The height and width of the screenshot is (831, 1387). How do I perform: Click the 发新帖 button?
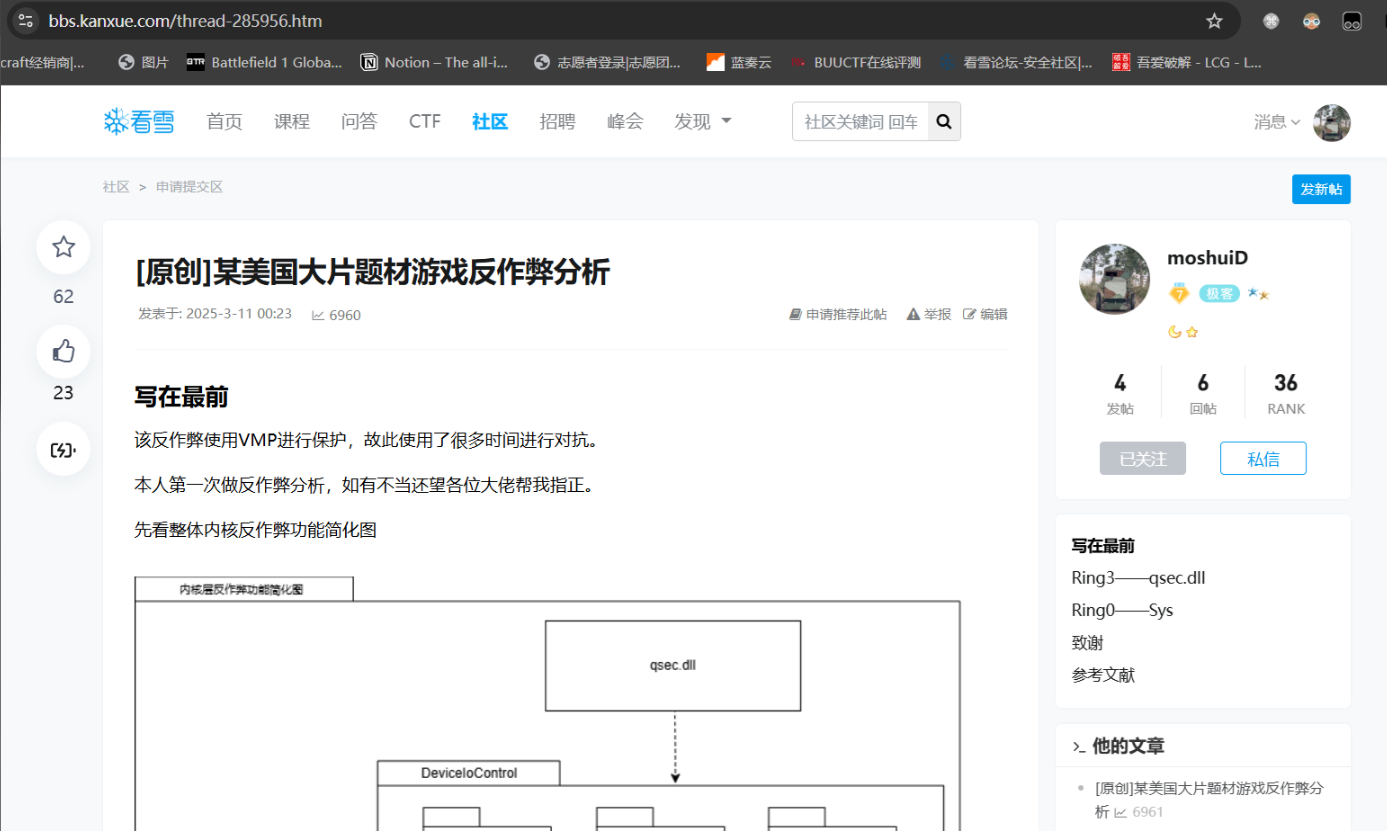coord(1321,189)
